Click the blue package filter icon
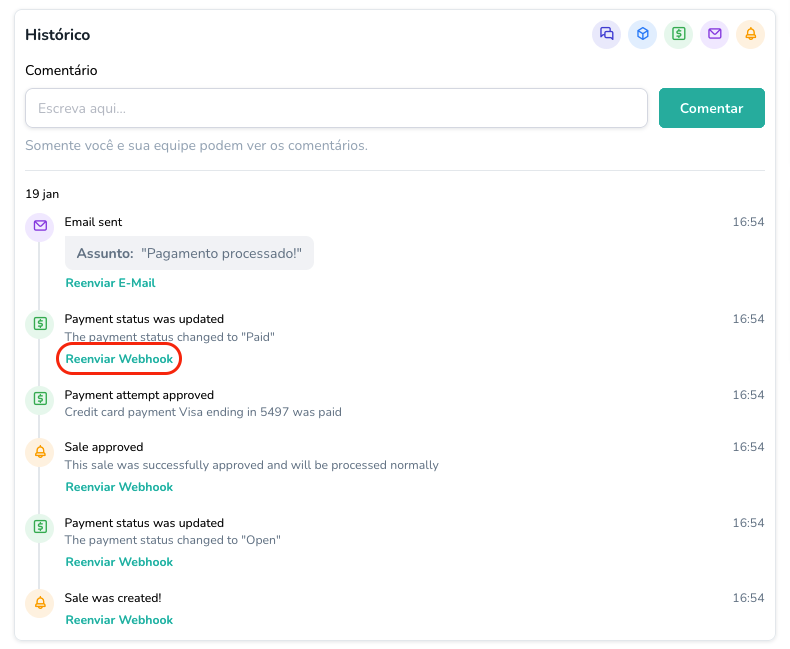The height and width of the screenshot is (649, 790). (643, 34)
